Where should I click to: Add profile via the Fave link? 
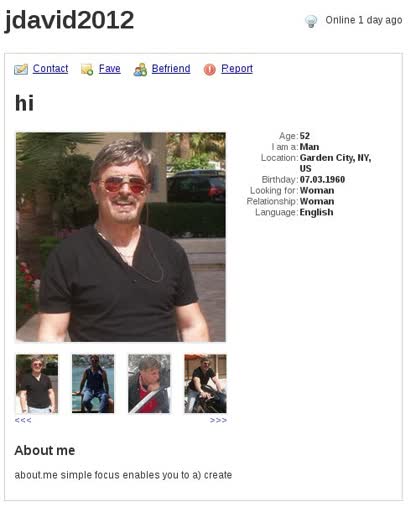(x=110, y=69)
